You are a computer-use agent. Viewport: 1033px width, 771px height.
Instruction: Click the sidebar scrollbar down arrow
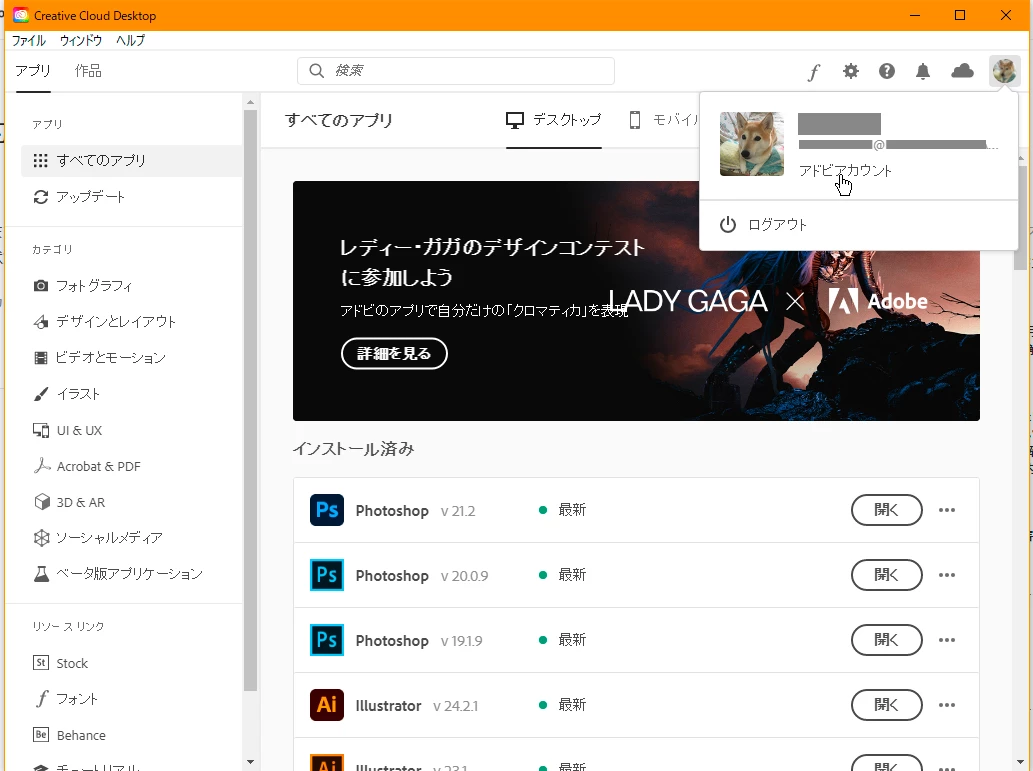pos(250,762)
